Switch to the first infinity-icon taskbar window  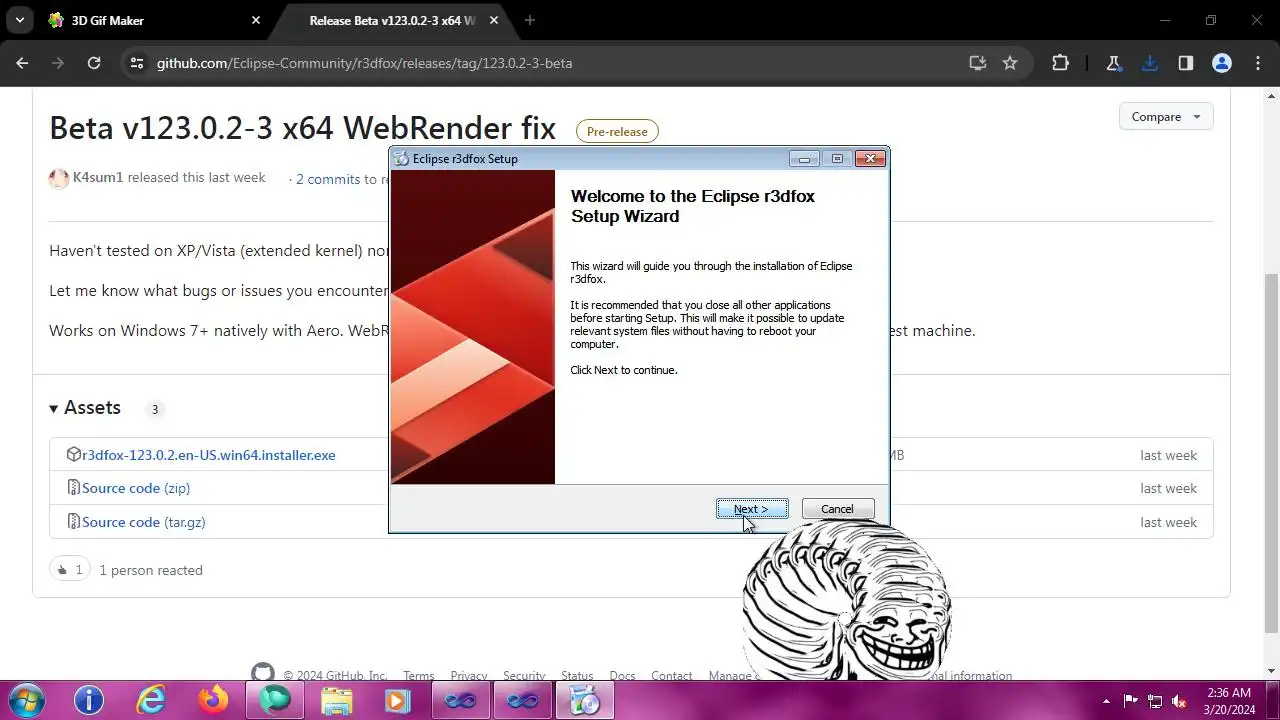[x=460, y=700]
